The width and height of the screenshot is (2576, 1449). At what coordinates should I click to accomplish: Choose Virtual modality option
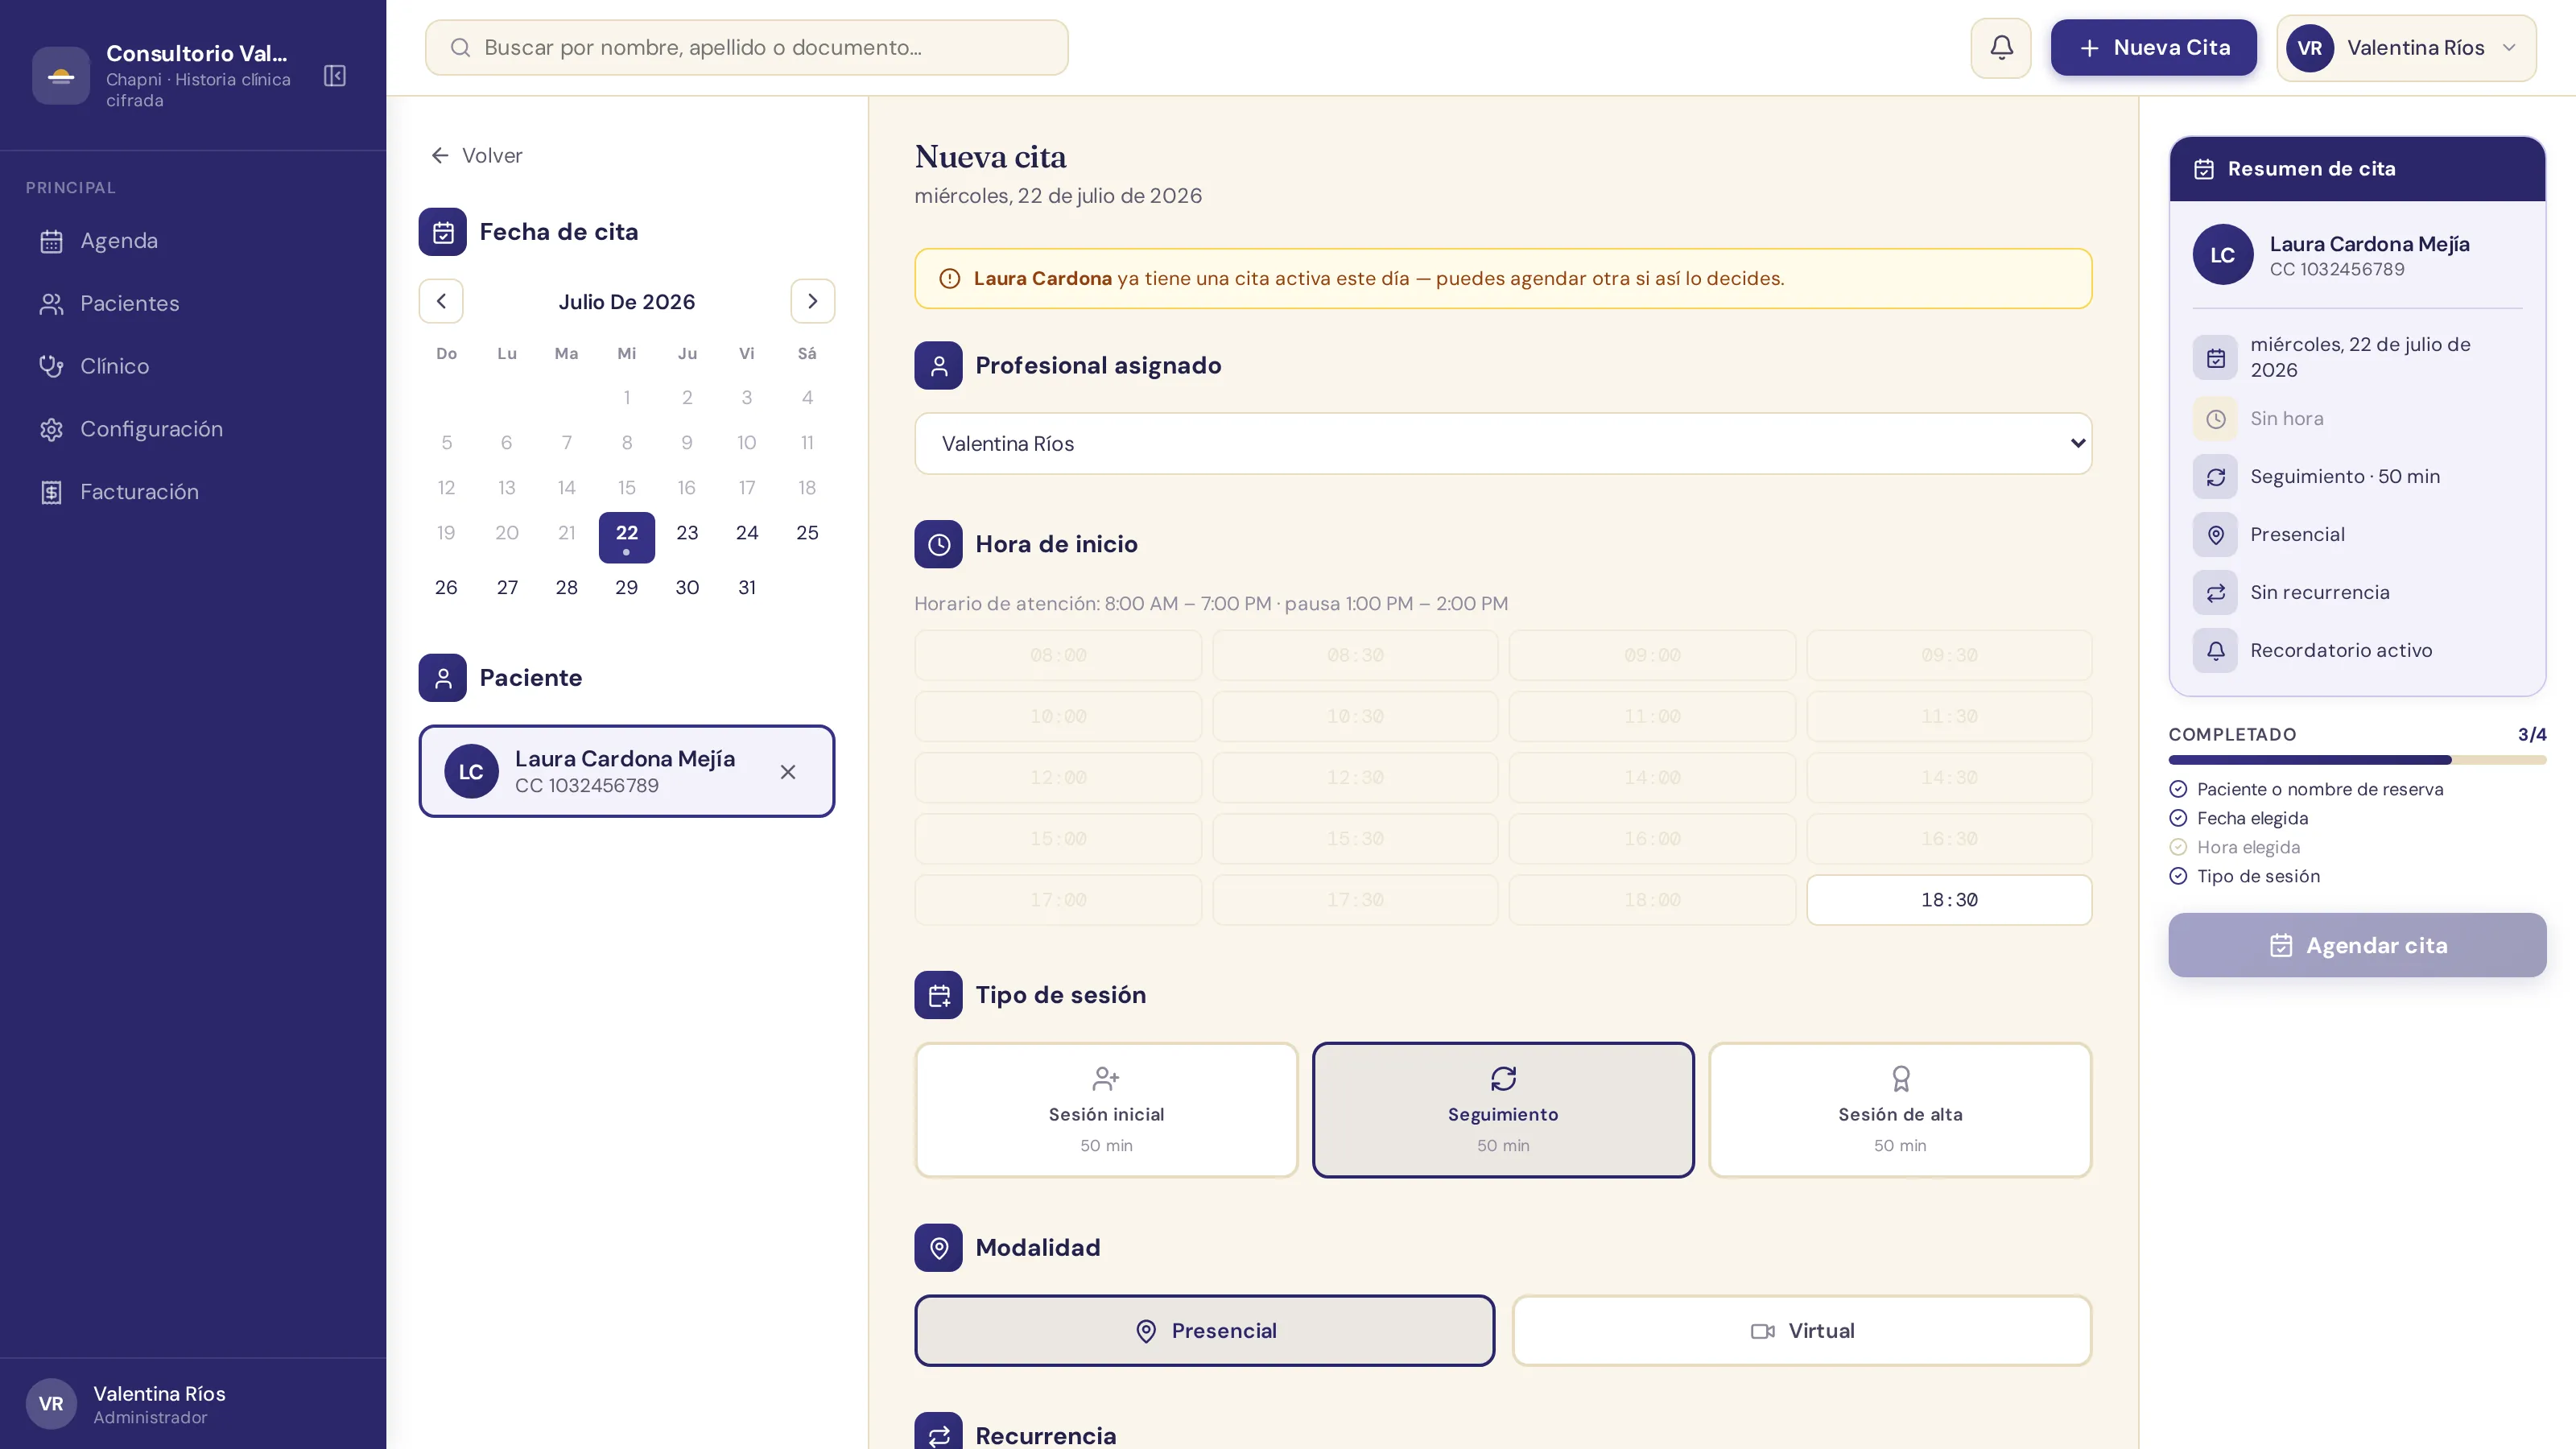coord(1802,1331)
